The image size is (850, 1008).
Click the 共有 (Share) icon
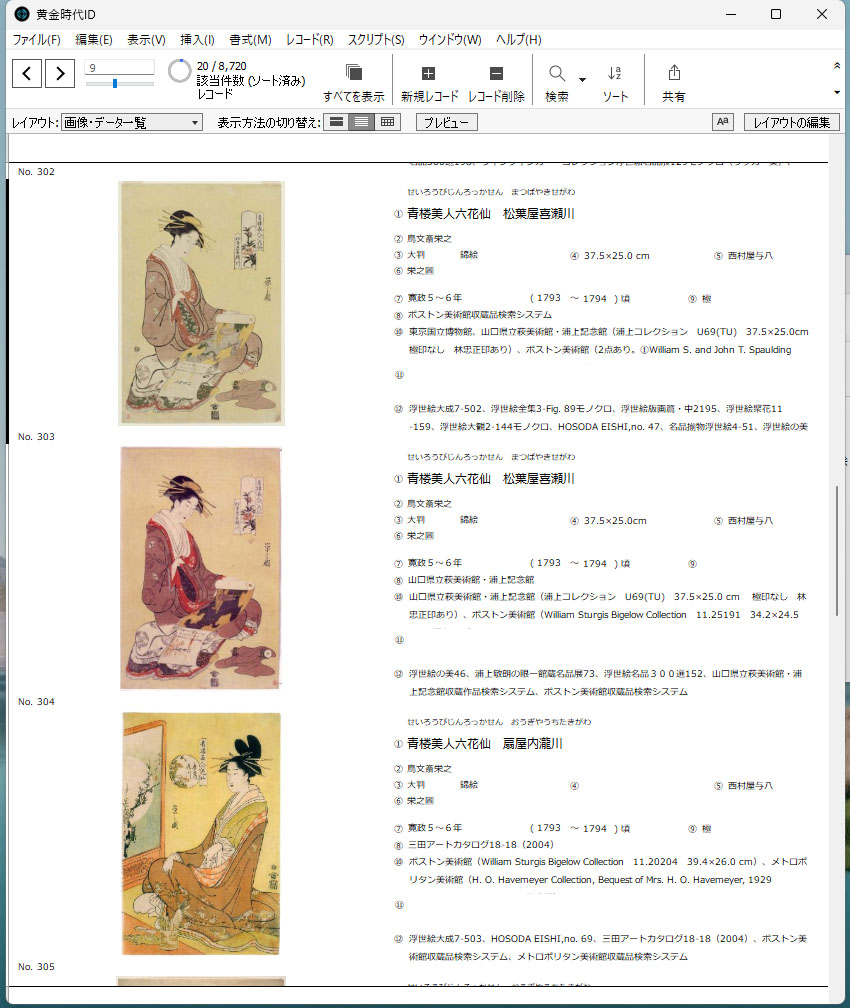coord(674,73)
